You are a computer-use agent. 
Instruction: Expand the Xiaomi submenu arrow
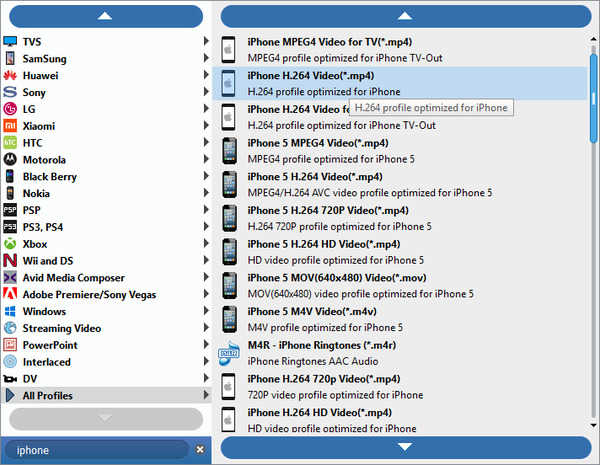click(206, 125)
